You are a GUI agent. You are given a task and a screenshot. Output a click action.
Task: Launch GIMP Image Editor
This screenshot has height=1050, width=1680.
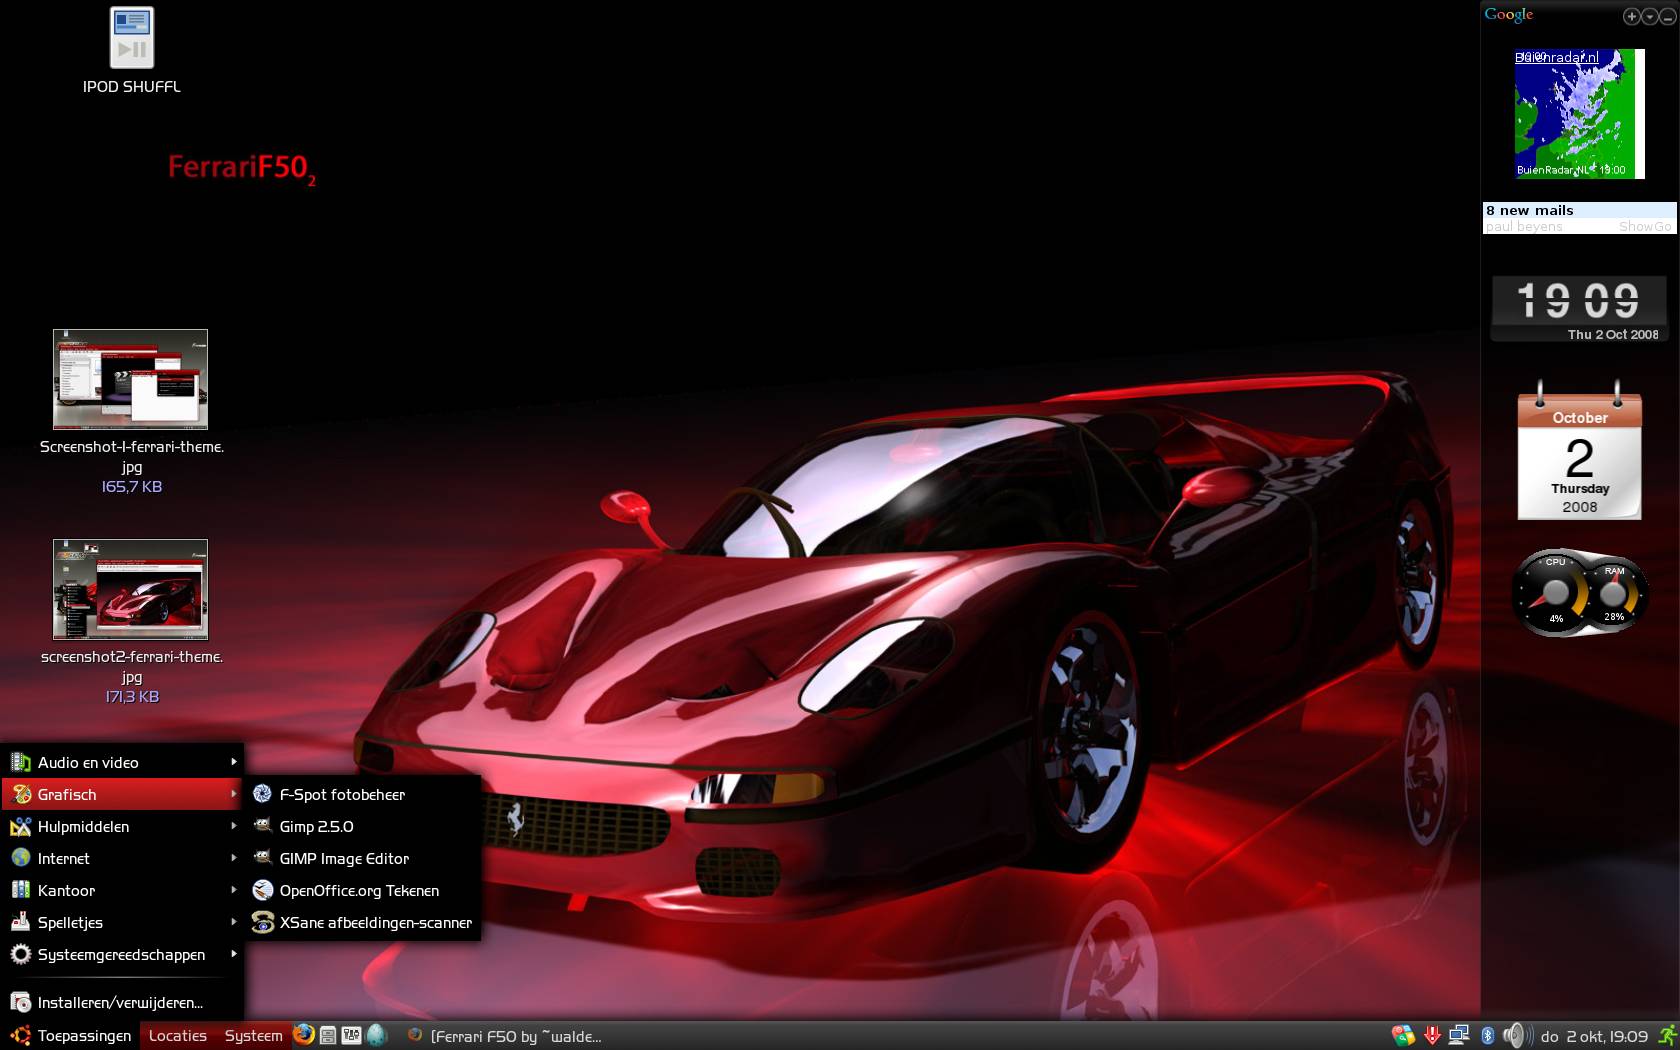click(x=363, y=858)
